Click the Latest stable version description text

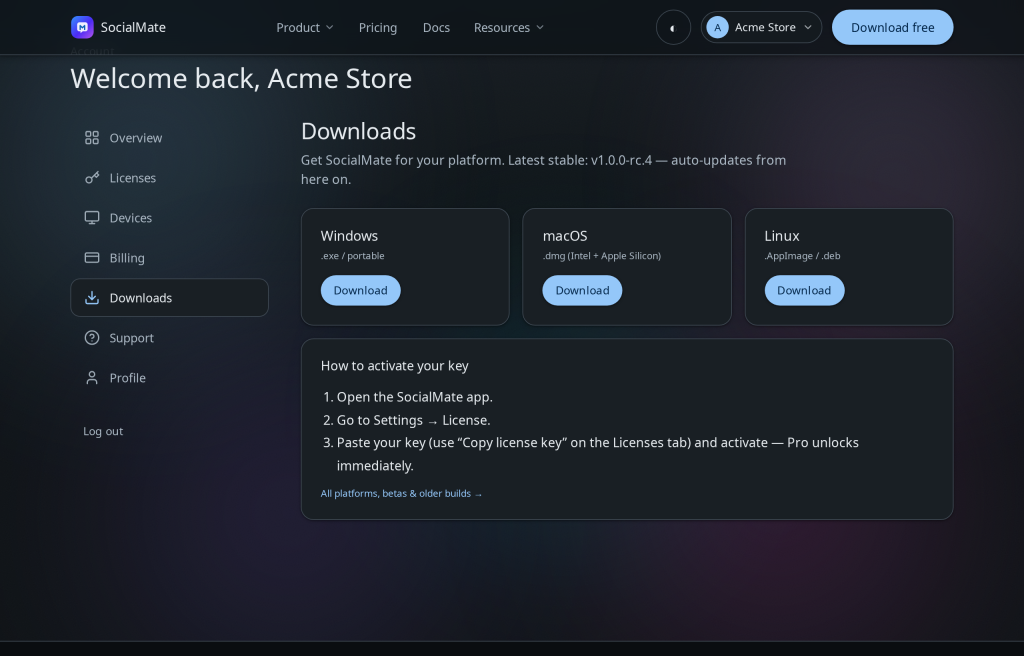click(543, 169)
